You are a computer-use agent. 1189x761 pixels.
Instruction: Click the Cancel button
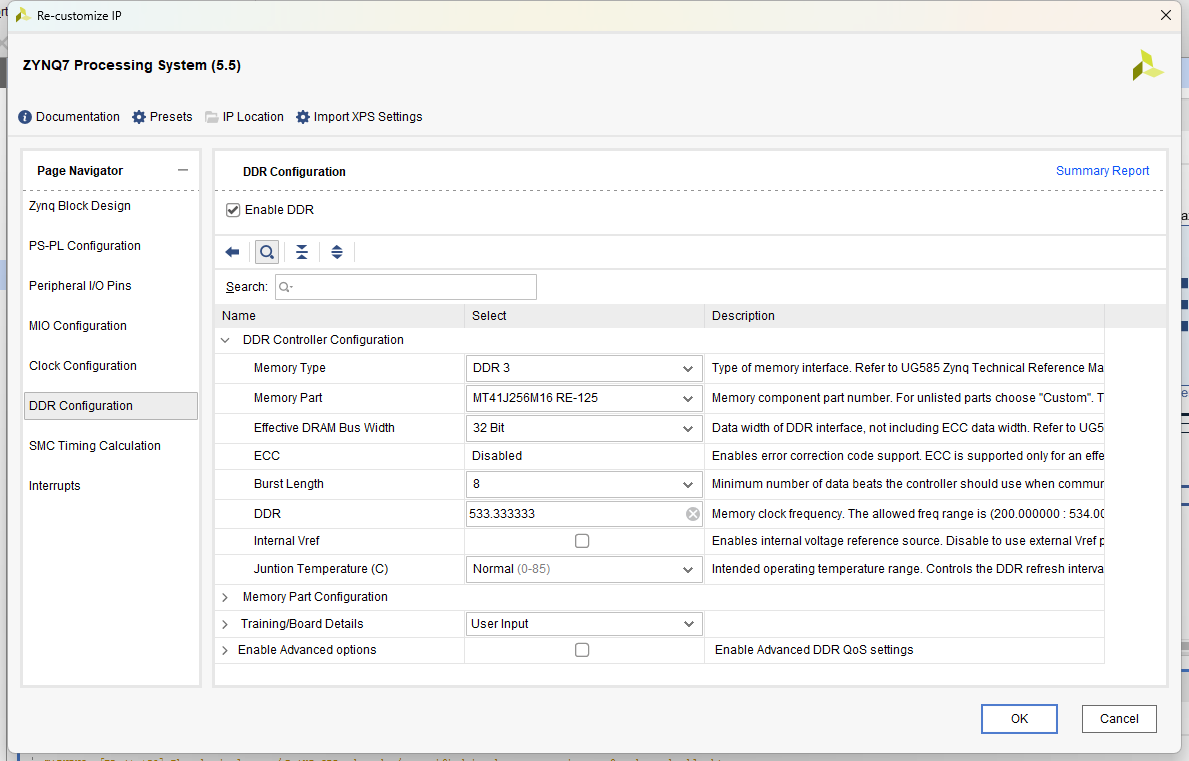coord(1119,719)
